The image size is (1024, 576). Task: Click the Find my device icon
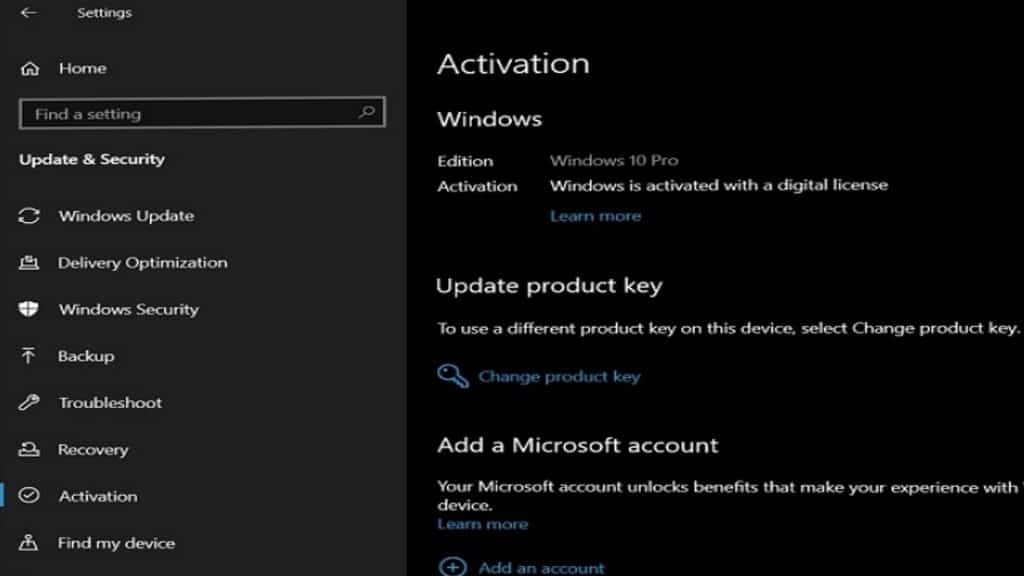click(28, 542)
